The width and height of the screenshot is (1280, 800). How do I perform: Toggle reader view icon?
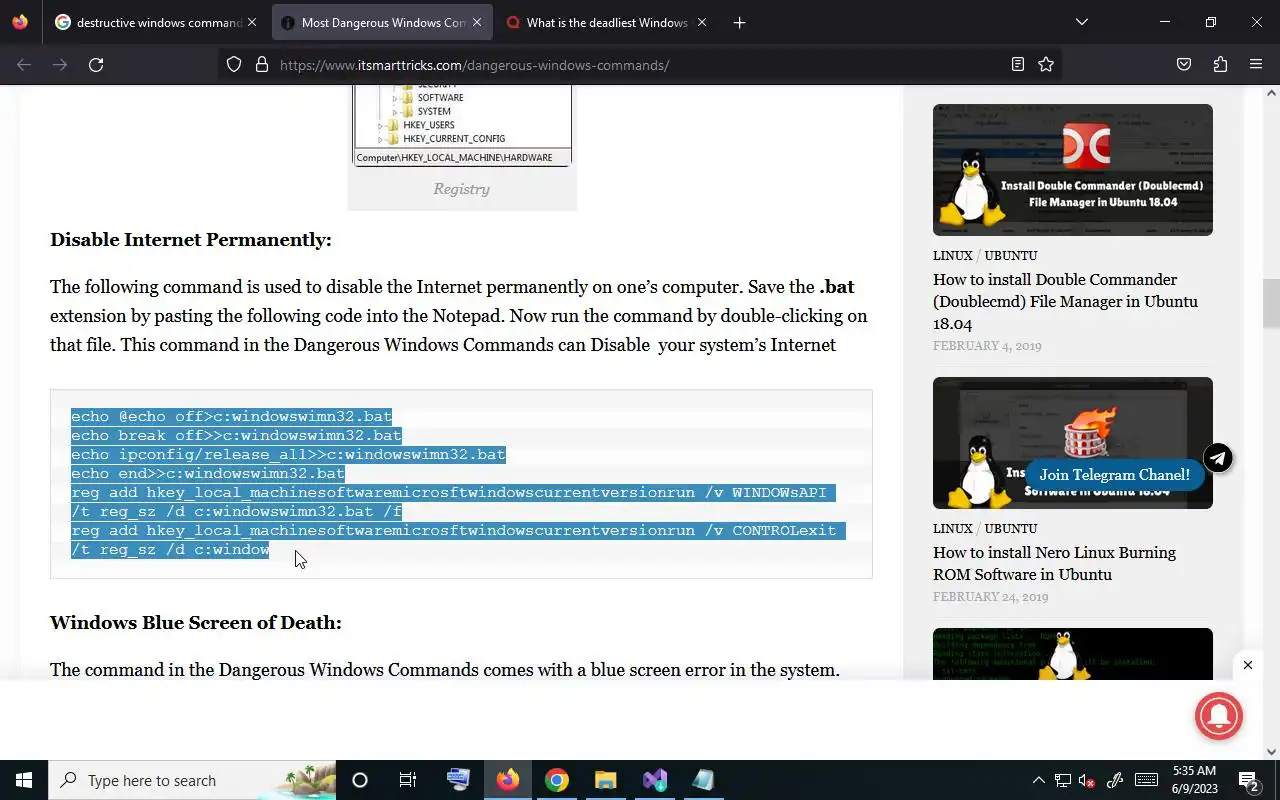(1018, 65)
